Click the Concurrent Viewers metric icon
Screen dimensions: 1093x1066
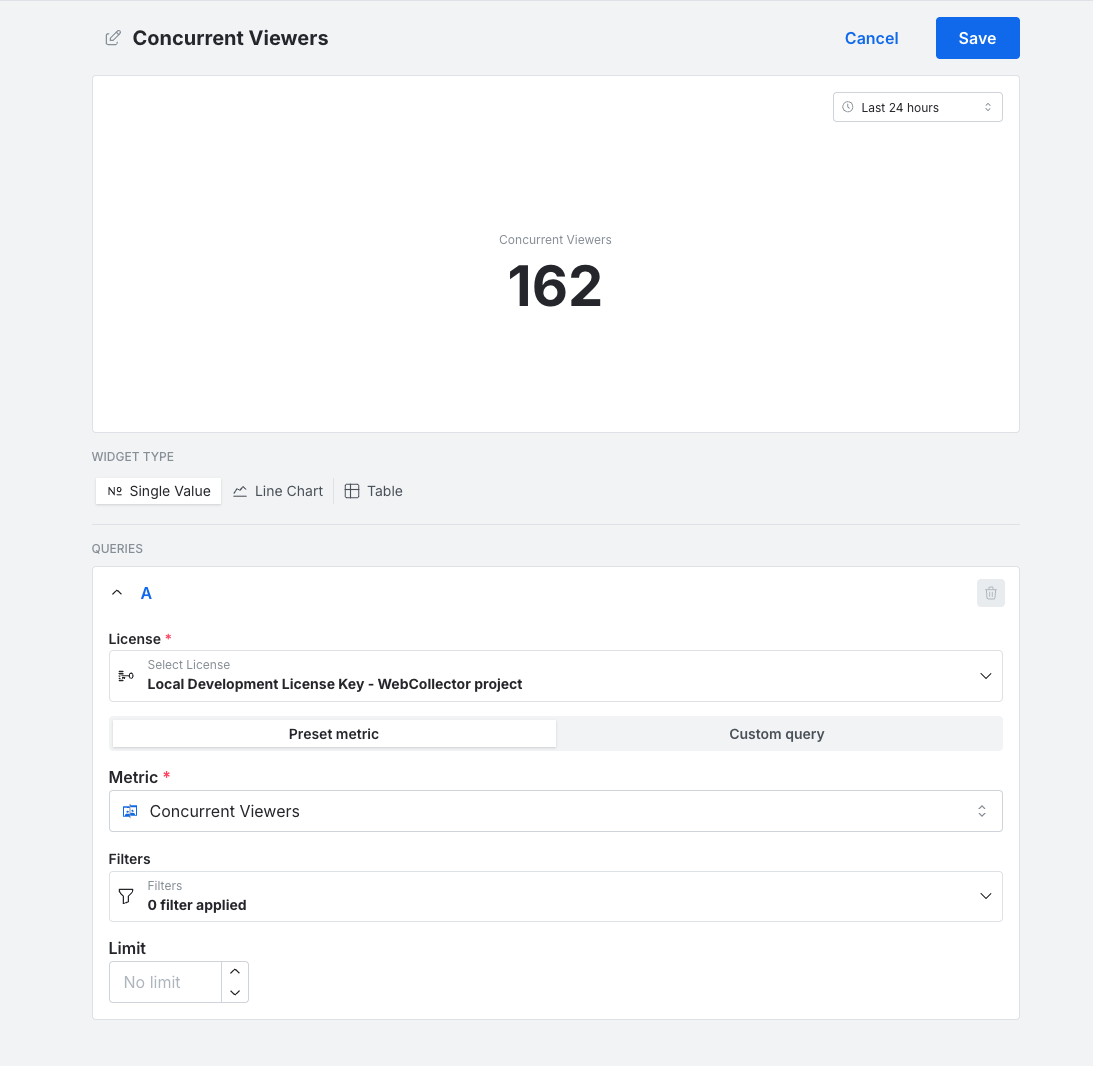(130, 812)
